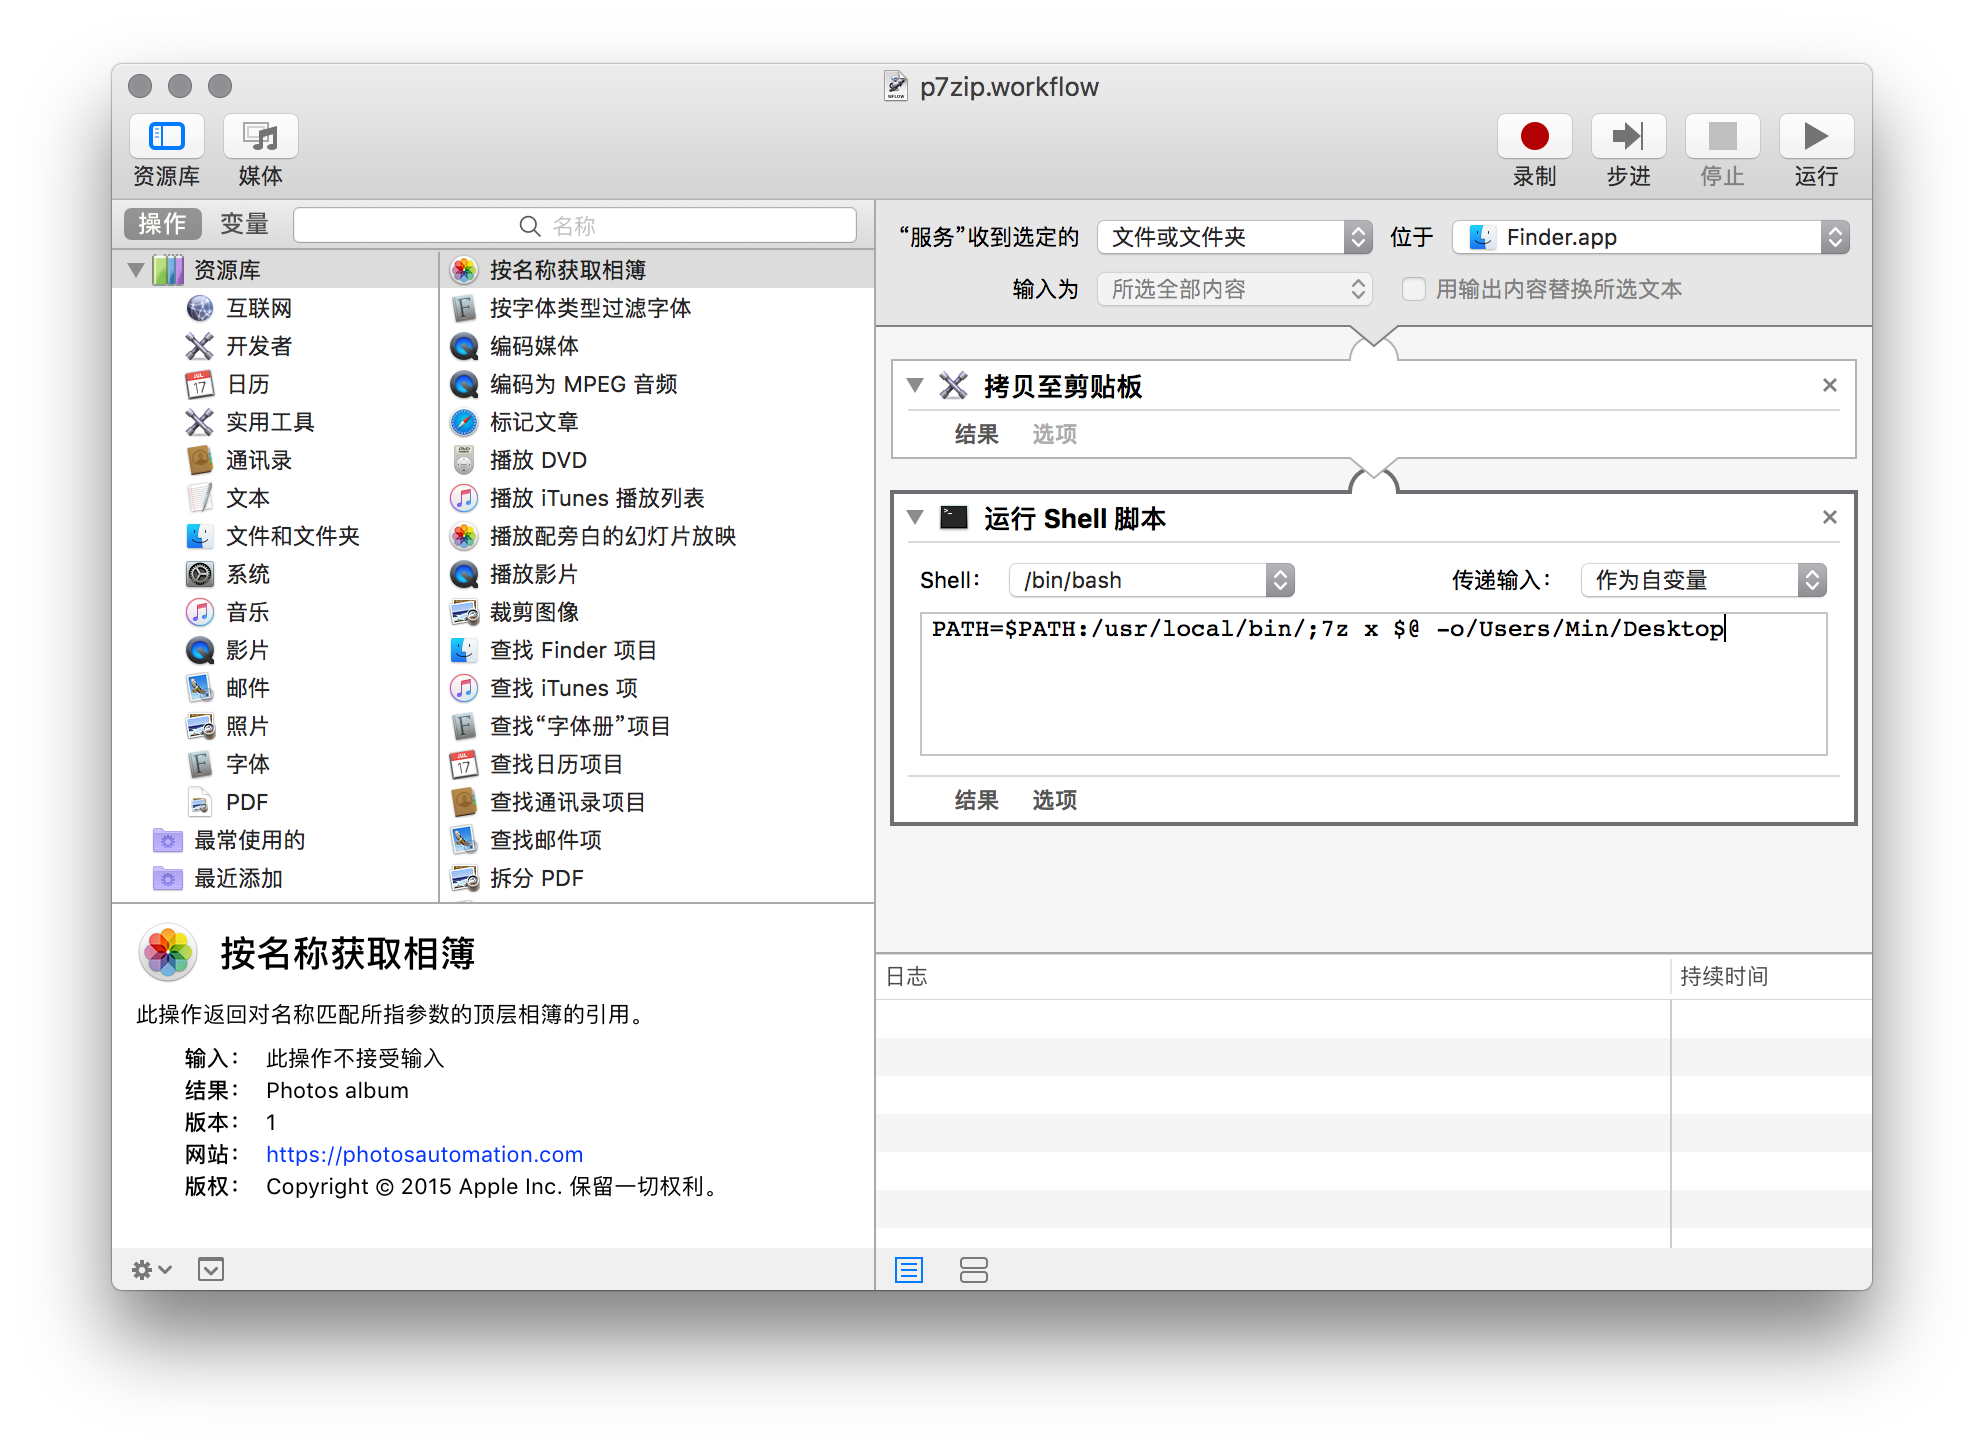Switch log area to list view icon
The image size is (1984, 1450).
click(908, 1270)
